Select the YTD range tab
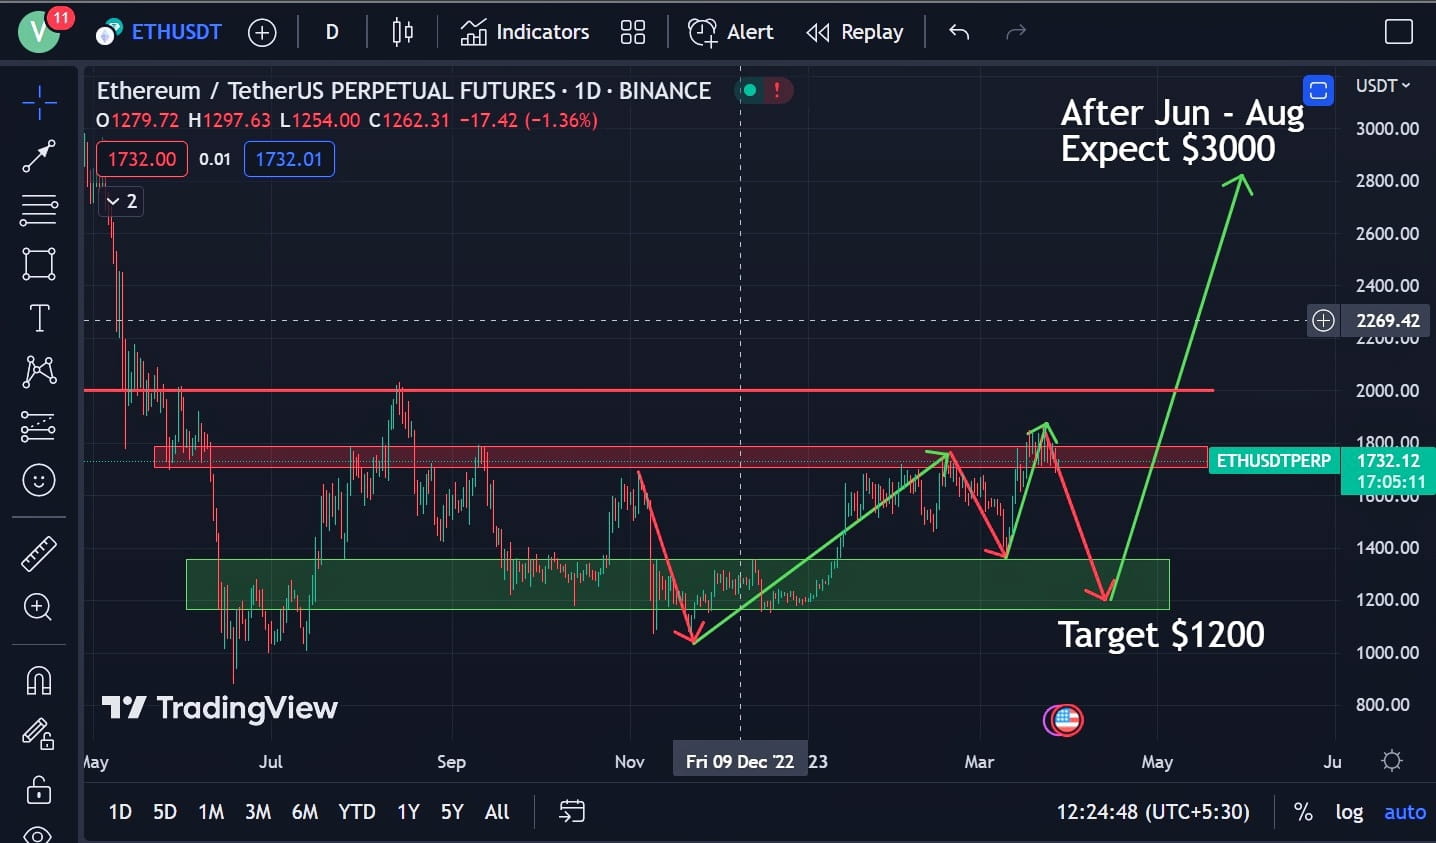1436x843 pixels. pyautogui.click(x=356, y=812)
